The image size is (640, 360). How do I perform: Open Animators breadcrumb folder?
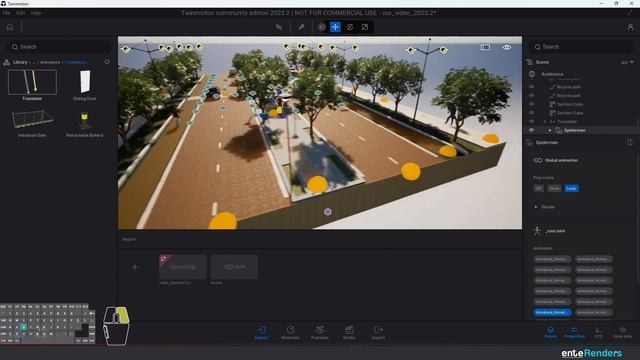pyautogui.click(x=50, y=62)
